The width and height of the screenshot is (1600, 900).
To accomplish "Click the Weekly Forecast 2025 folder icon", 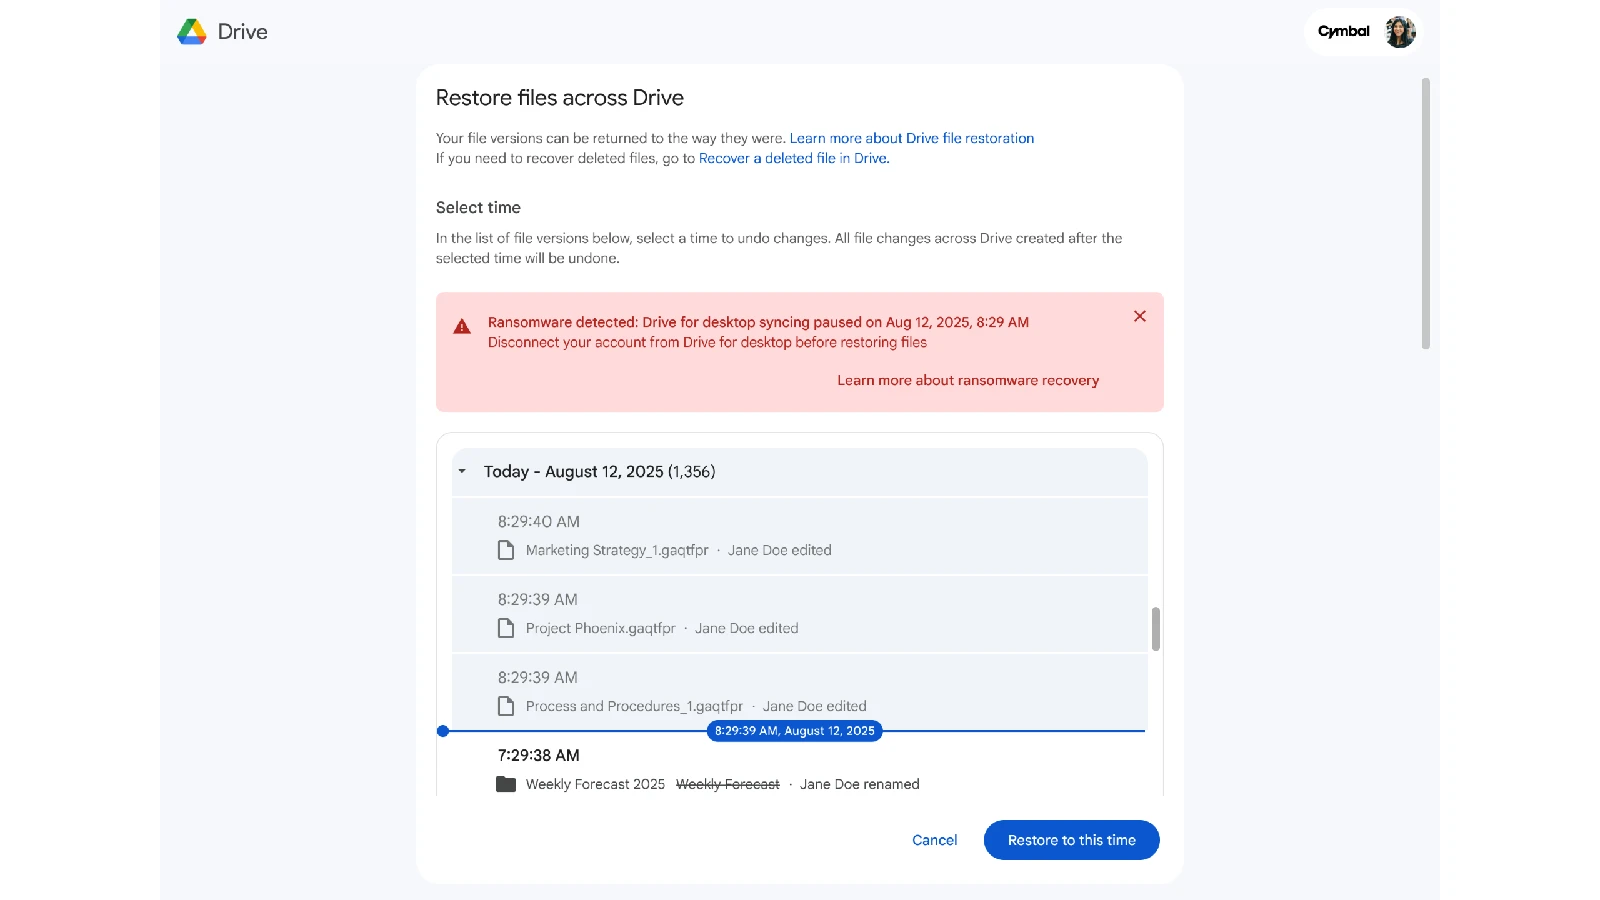I will [x=506, y=784].
